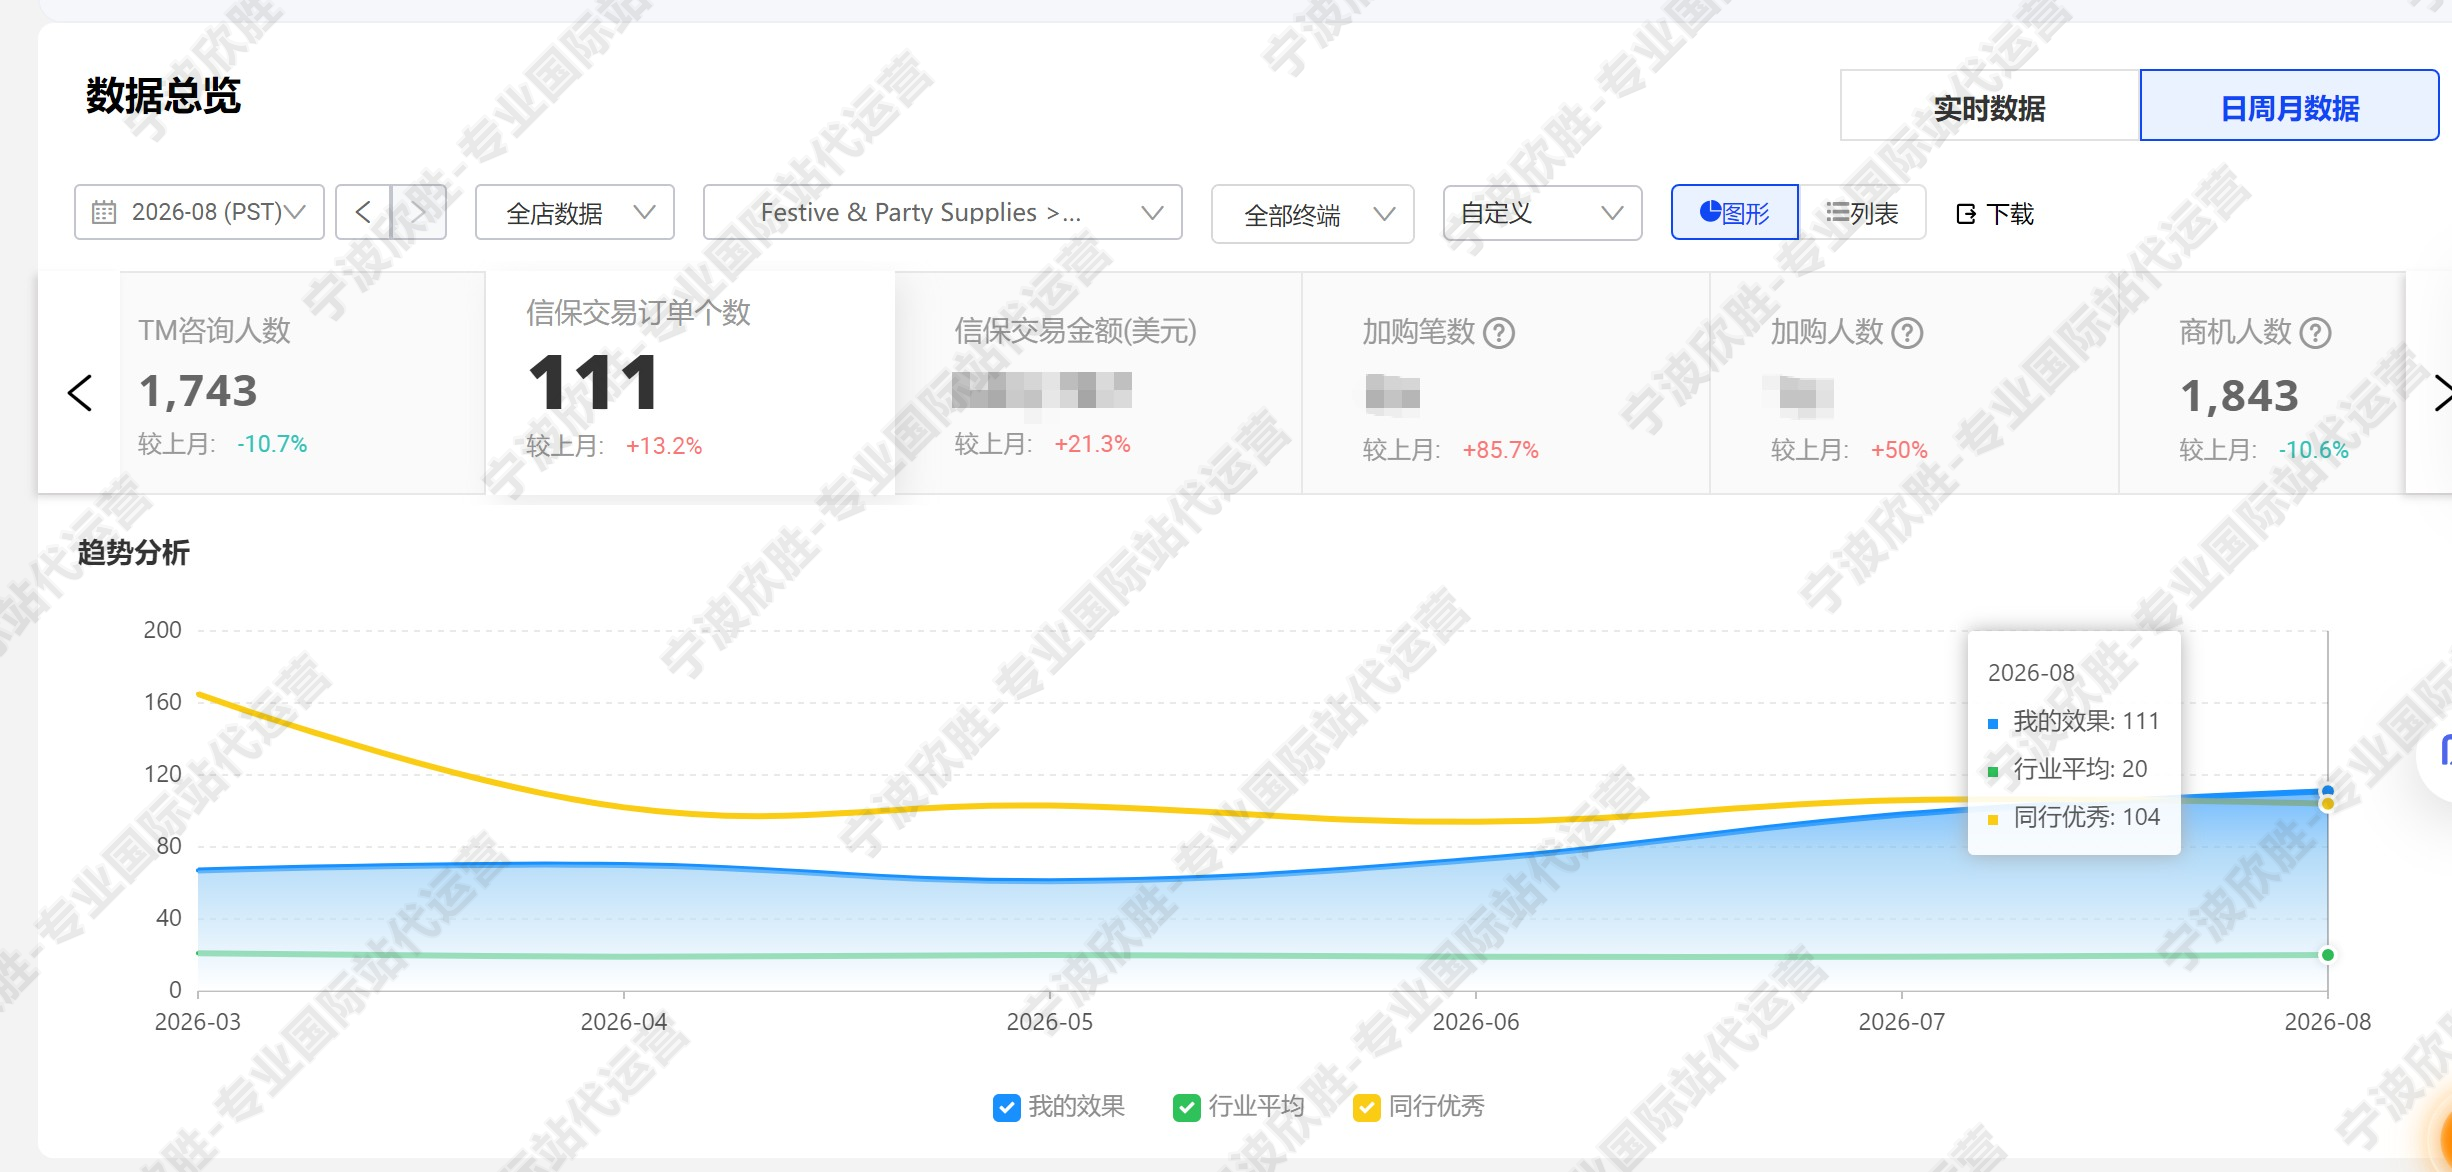Viewport: 2452px width, 1172px height.
Task: Click the 2026-05 axis label
Action: pos(1050,1022)
